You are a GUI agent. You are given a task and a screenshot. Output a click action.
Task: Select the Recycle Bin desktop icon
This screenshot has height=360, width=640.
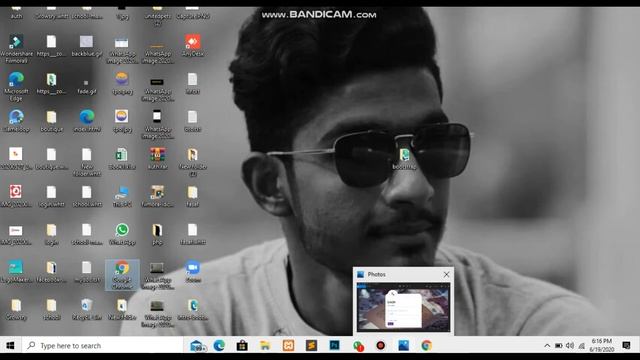point(87,309)
